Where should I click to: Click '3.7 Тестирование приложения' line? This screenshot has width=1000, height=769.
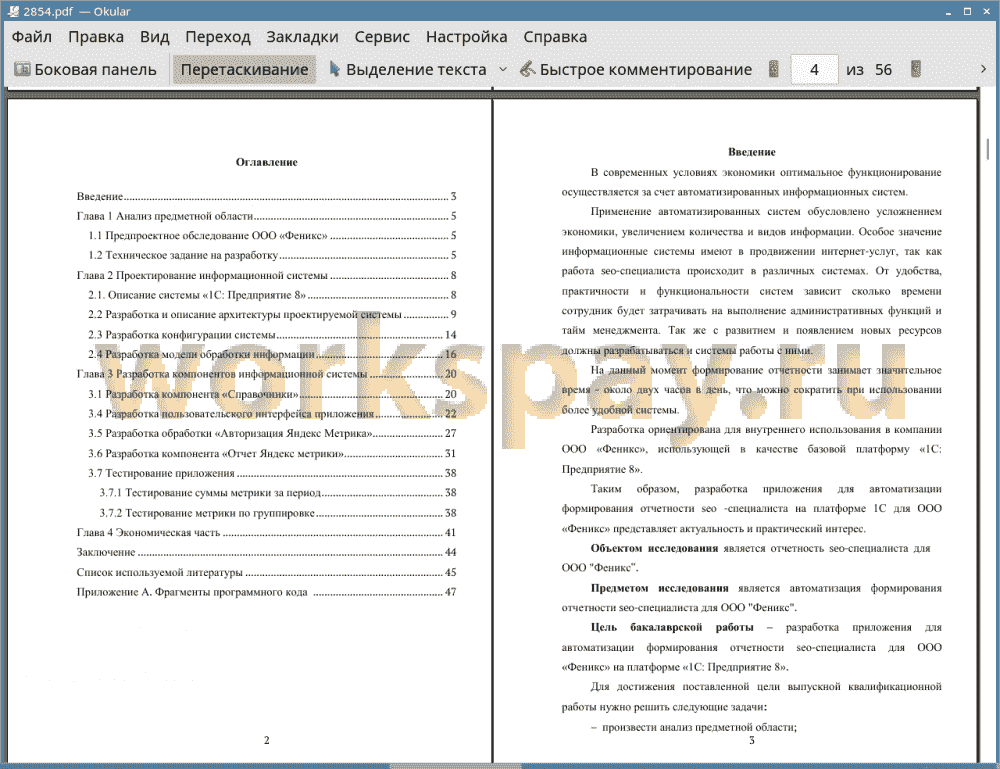(x=272, y=473)
